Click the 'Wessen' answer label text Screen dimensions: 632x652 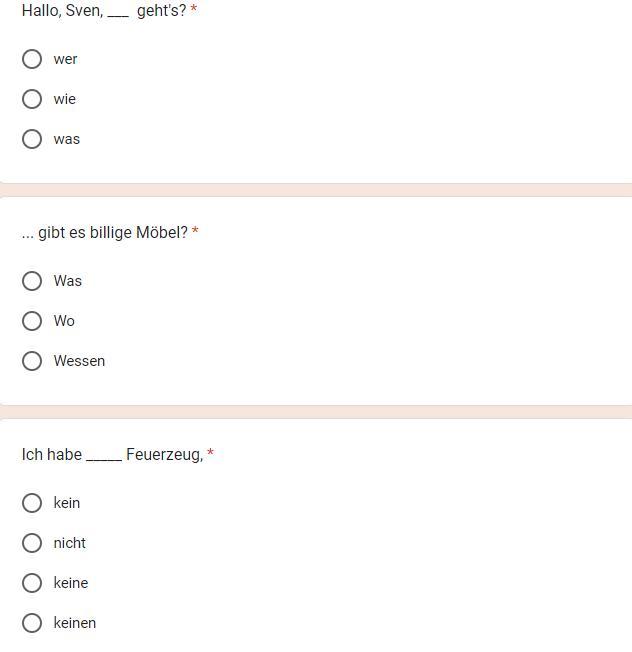pyautogui.click(x=79, y=361)
